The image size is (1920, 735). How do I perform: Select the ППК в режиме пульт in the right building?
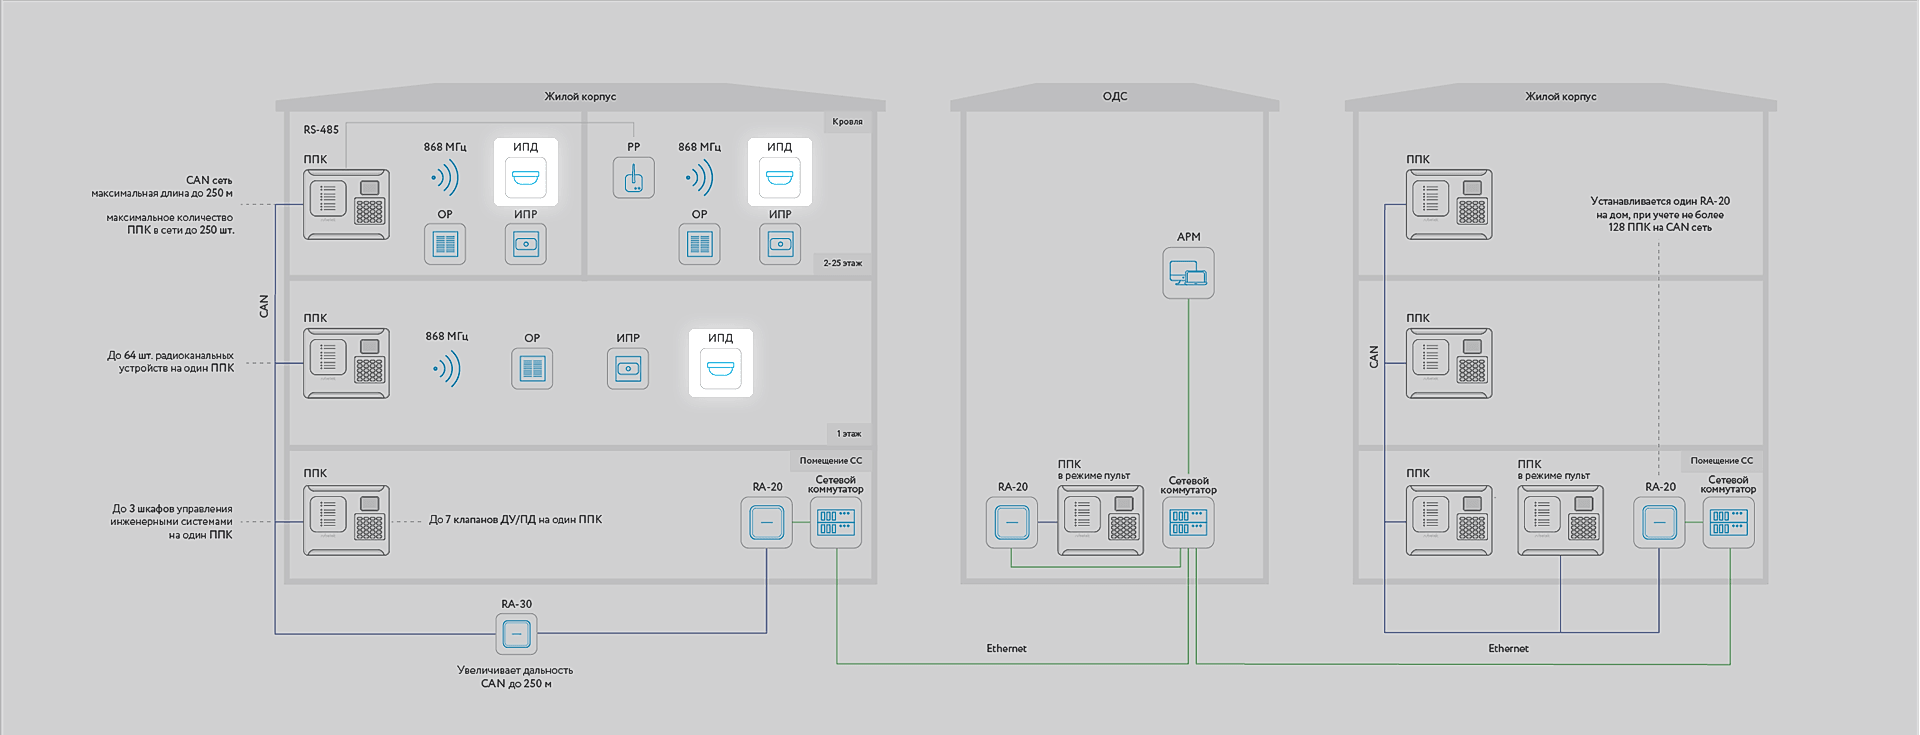[x=1560, y=520]
